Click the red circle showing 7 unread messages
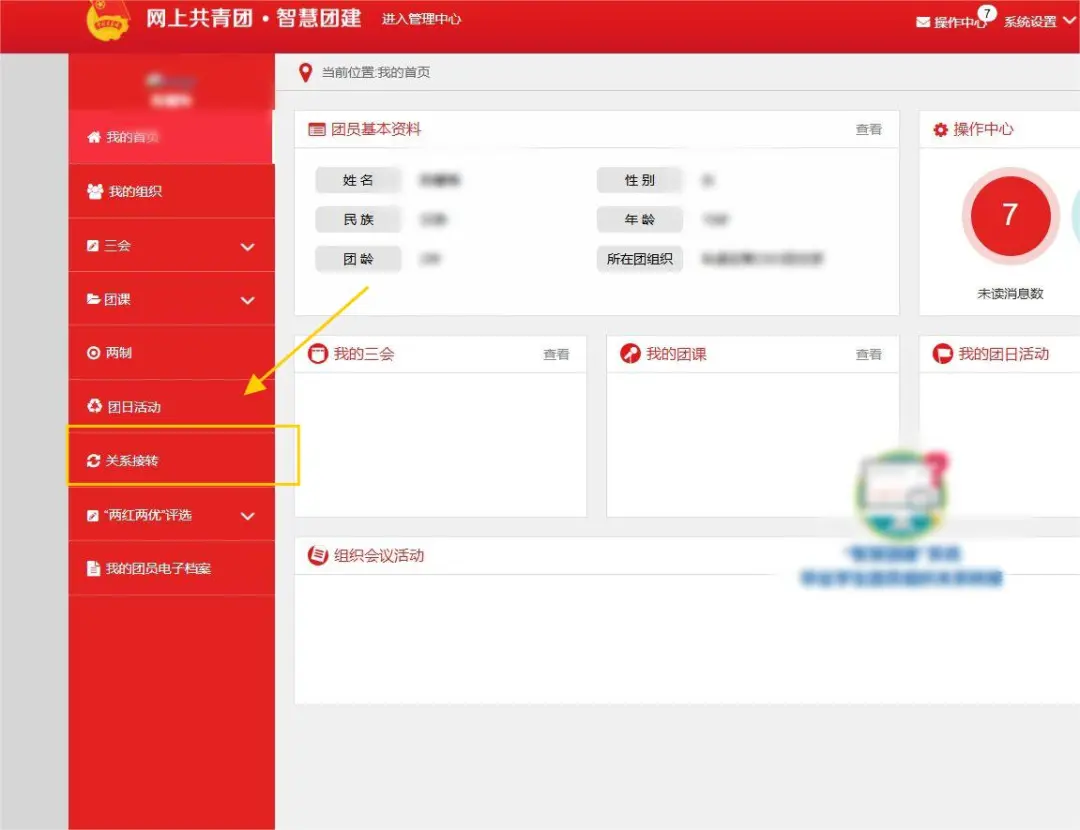1080x830 pixels. tap(1010, 216)
